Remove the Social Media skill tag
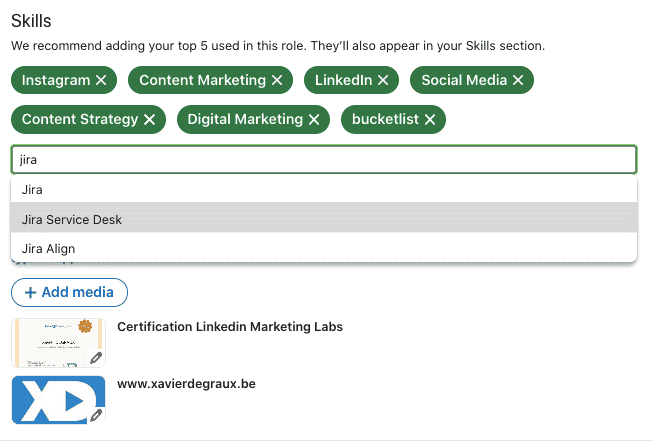Image resolution: width=653 pixels, height=442 pixels. point(518,80)
